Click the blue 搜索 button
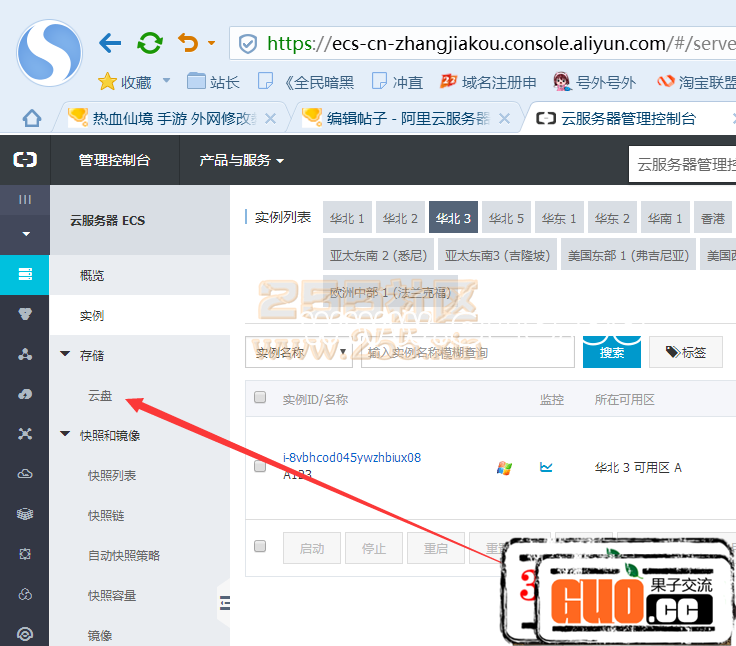Image resolution: width=736 pixels, height=646 pixels. pyautogui.click(x=611, y=352)
